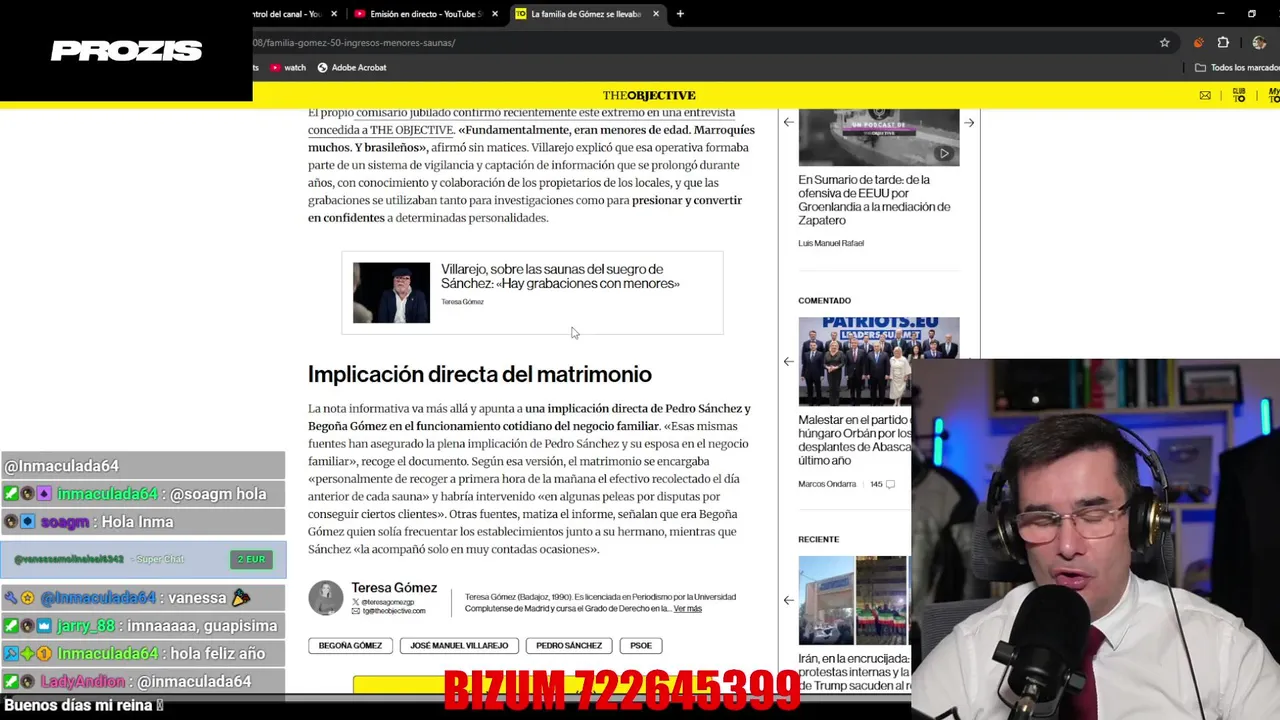Click the '2 EUR' Super Chat badge
1280x720 pixels.
251,559
